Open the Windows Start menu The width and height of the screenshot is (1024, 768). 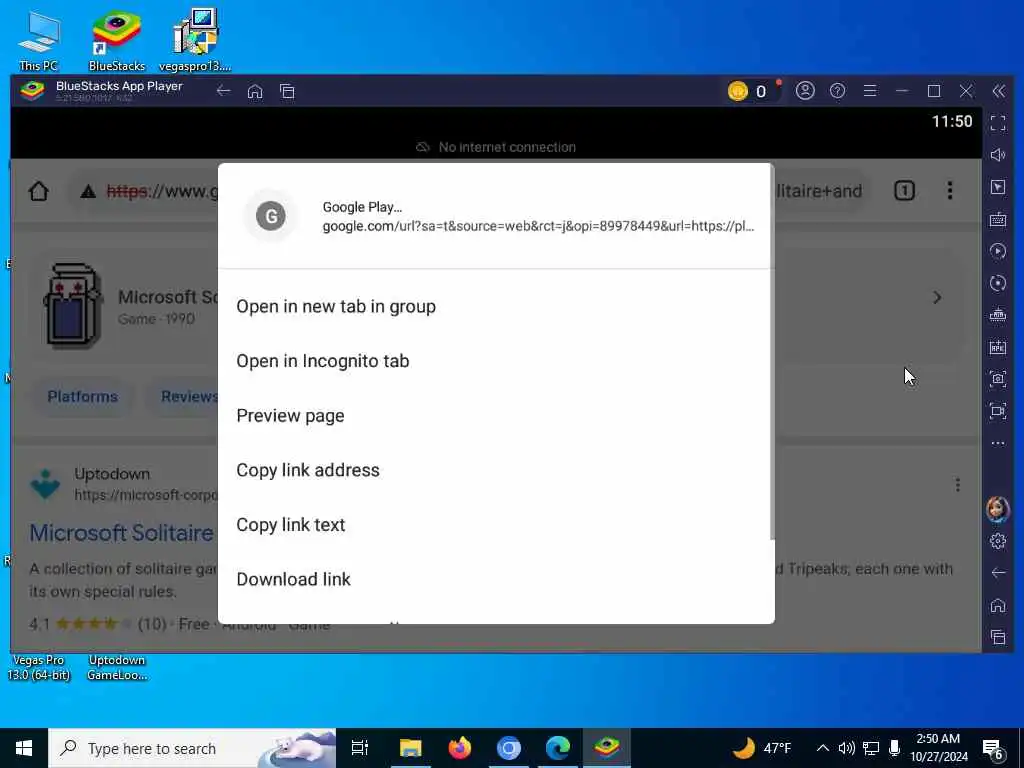point(24,748)
